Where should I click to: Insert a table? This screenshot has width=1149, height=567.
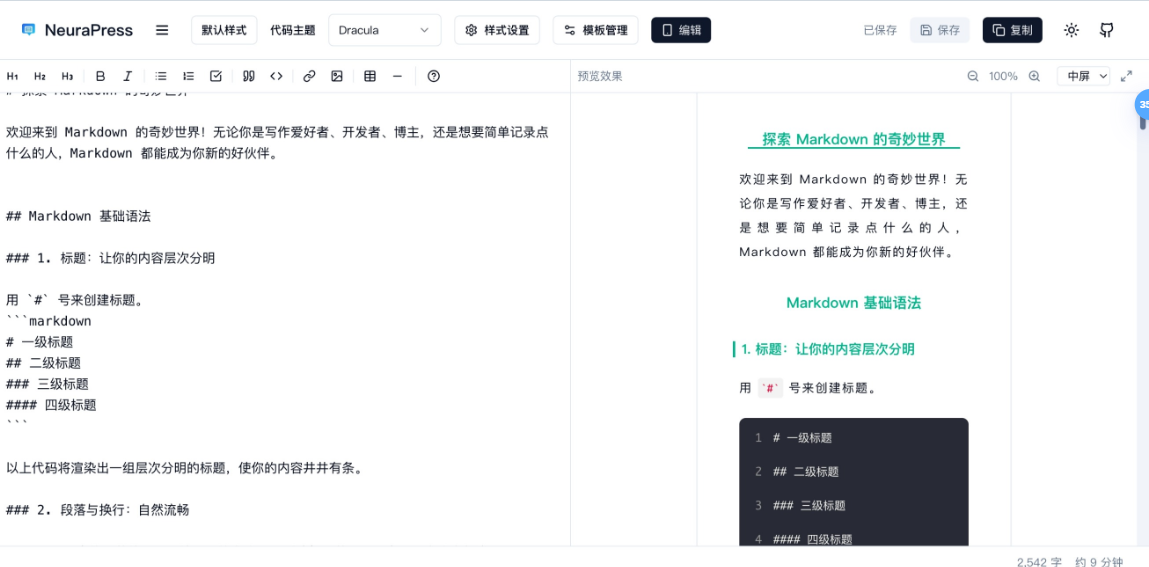click(370, 76)
